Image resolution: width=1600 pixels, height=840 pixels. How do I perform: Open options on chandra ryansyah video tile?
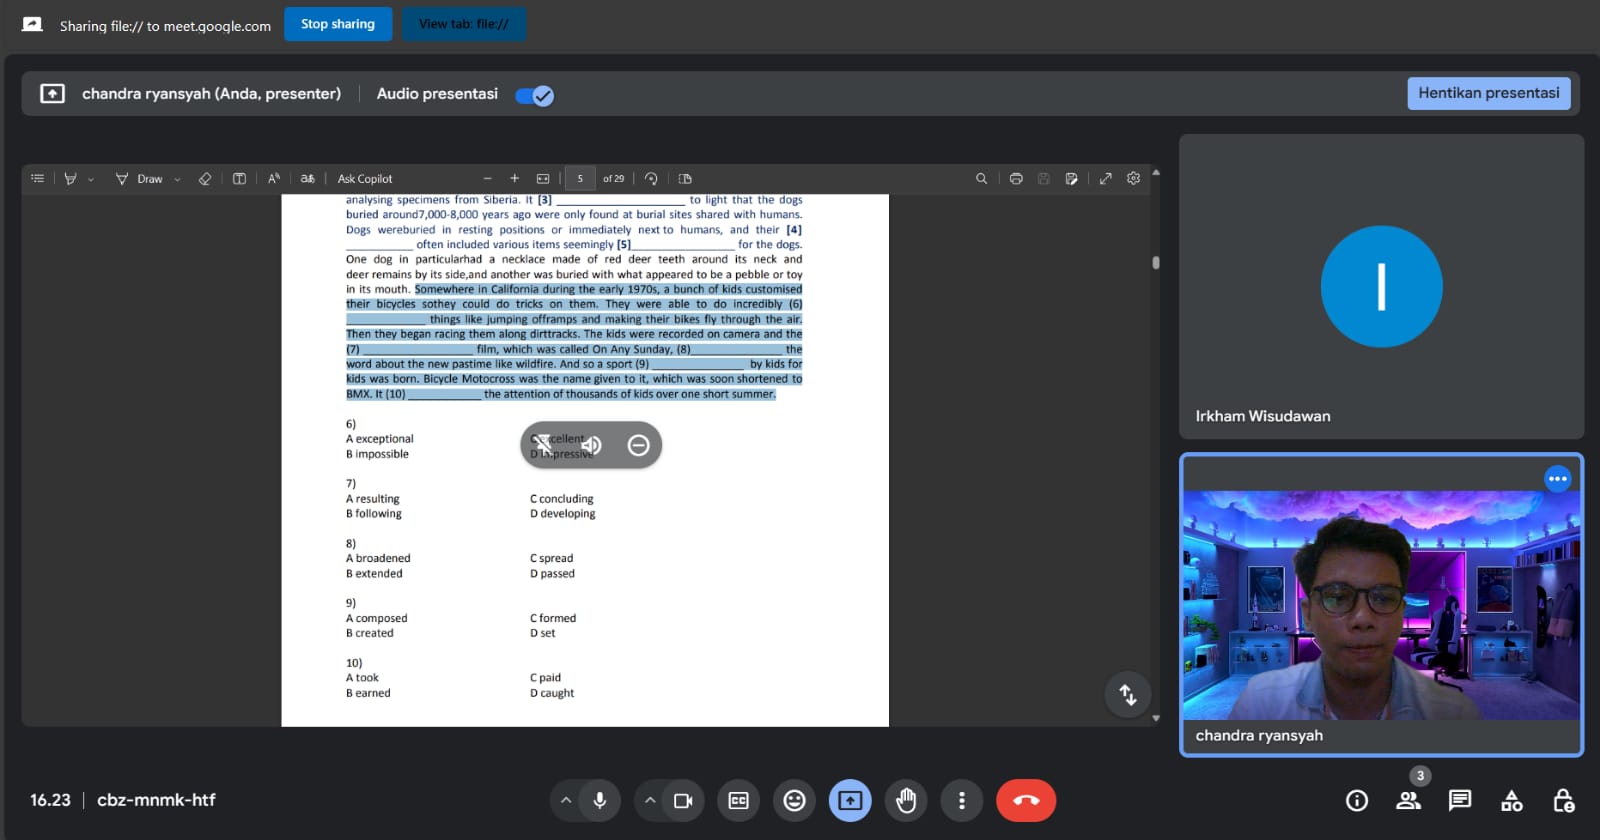pyautogui.click(x=1558, y=479)
